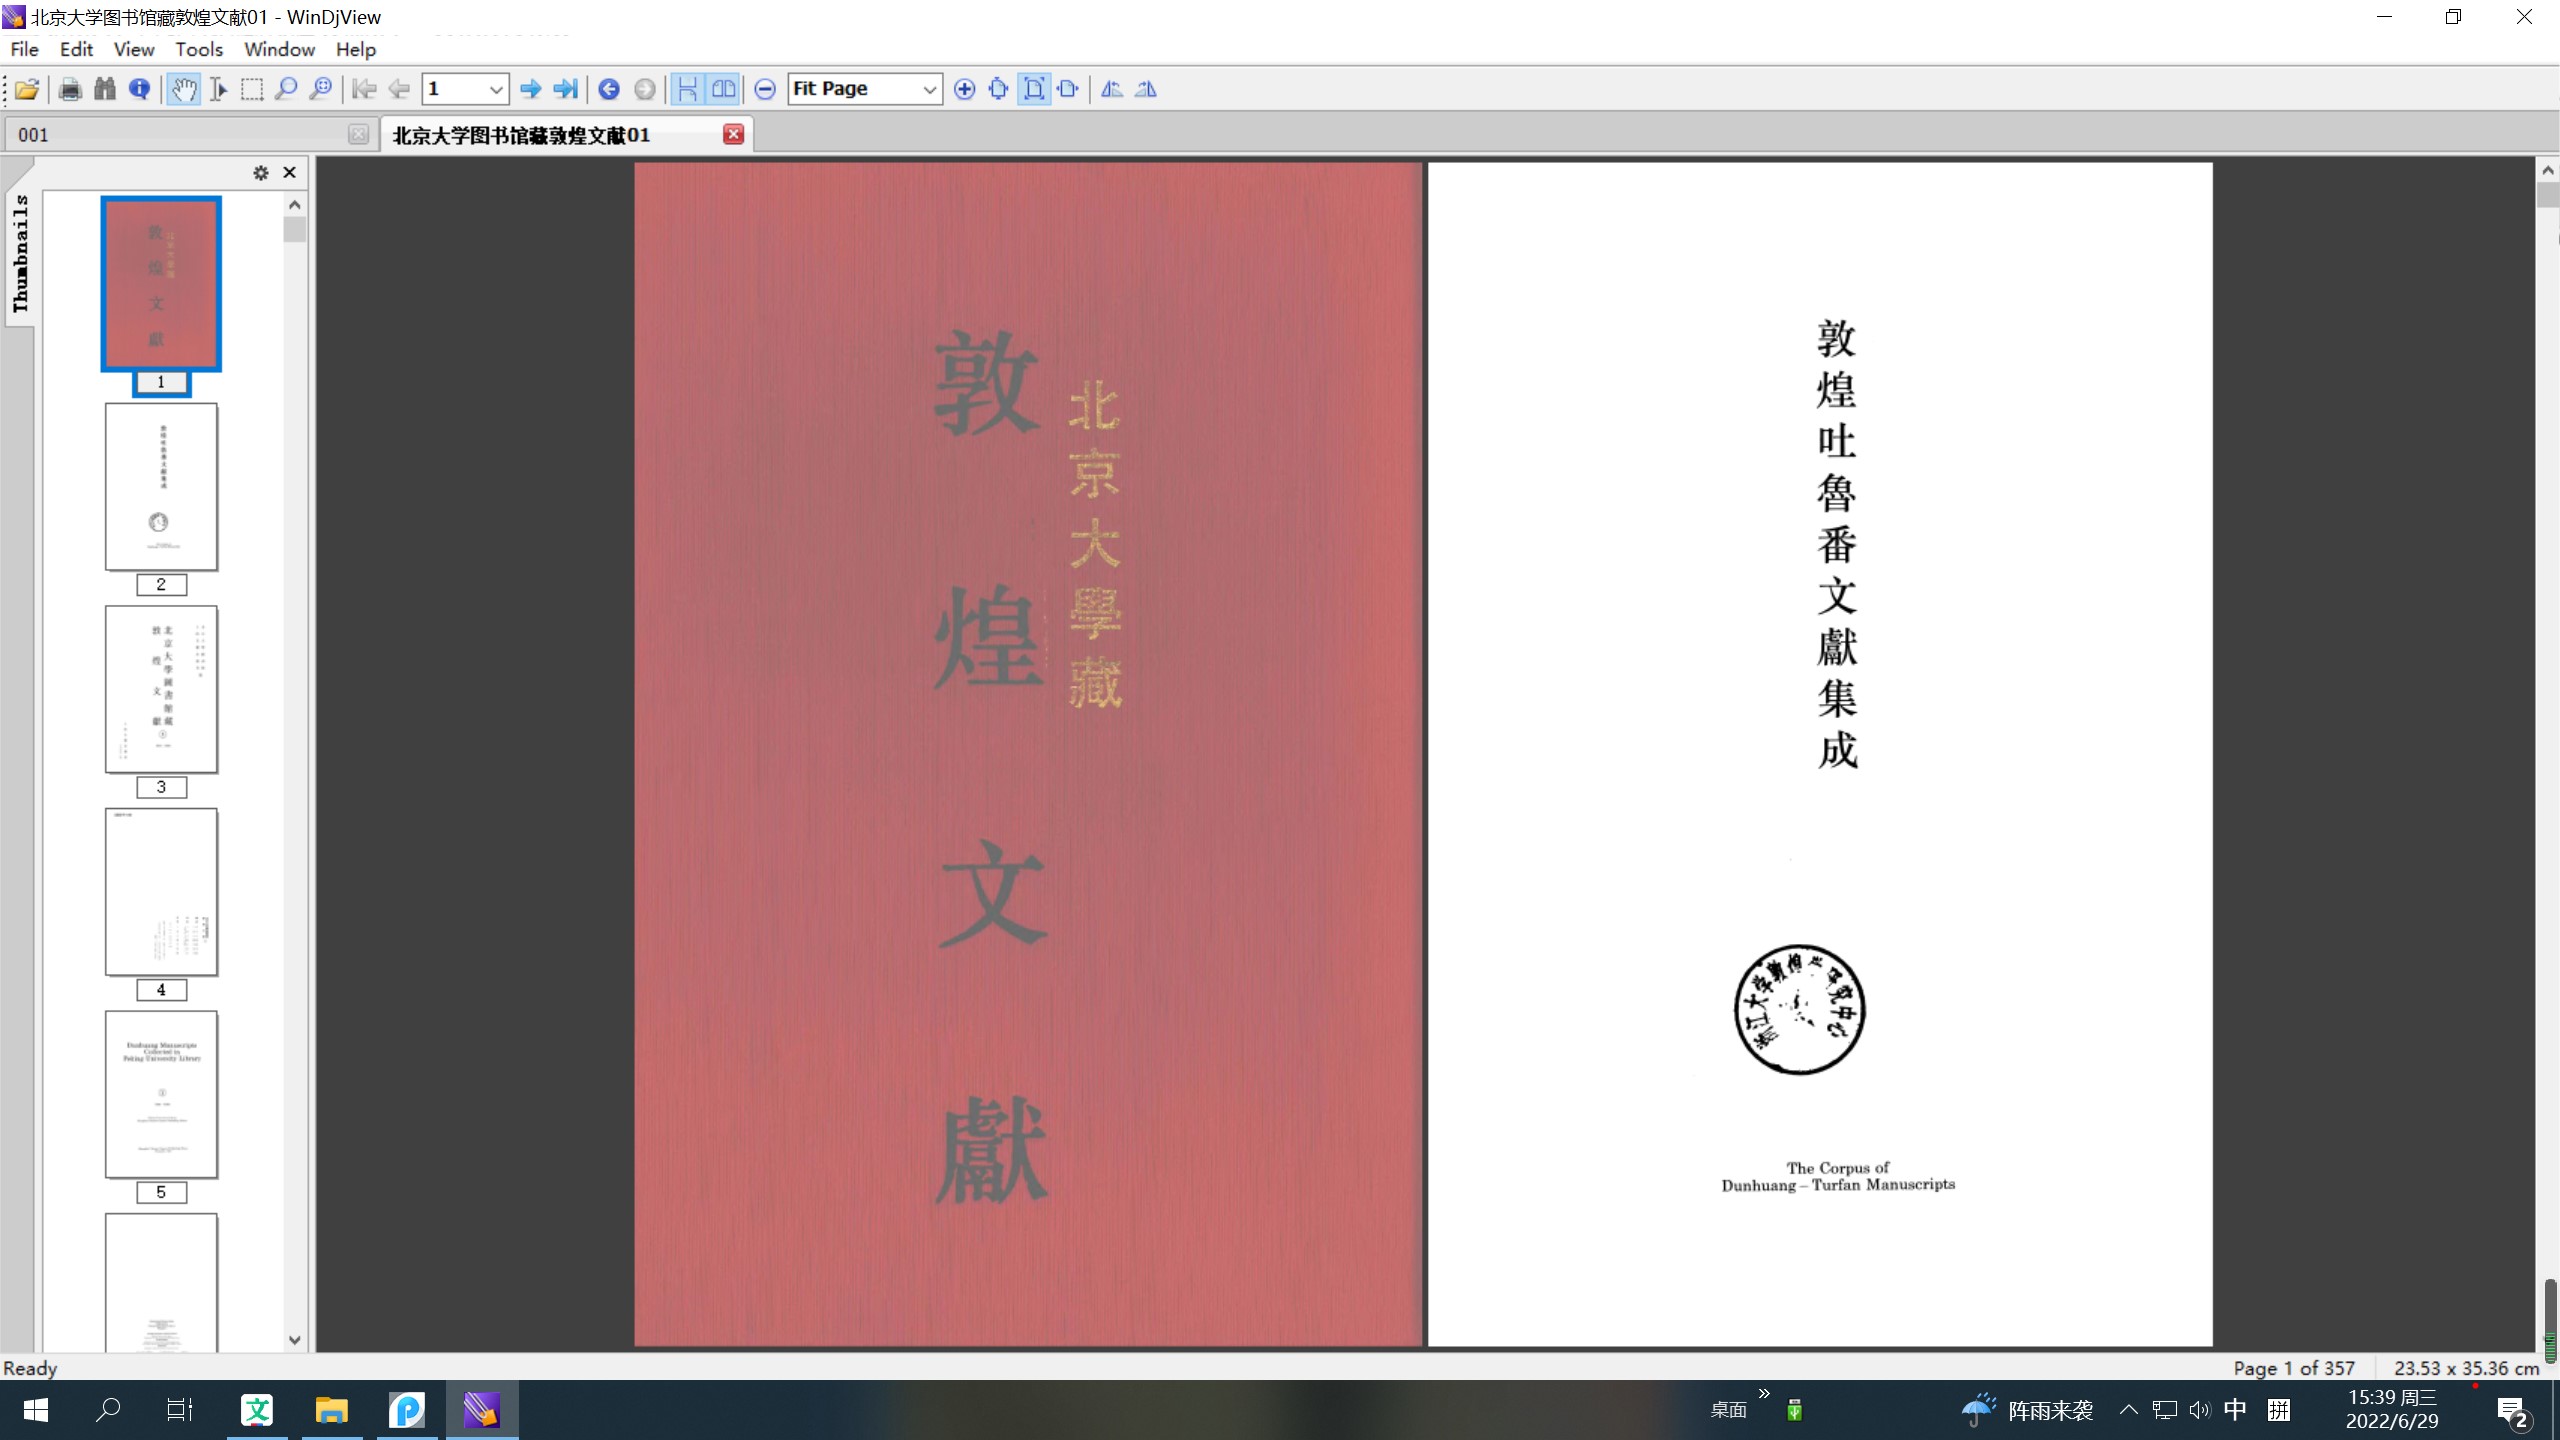Image resolution: width=2560 pixels, height=1440 pixels.
Task: Show hidden system tray icons
Action: pos(2128,1410)
